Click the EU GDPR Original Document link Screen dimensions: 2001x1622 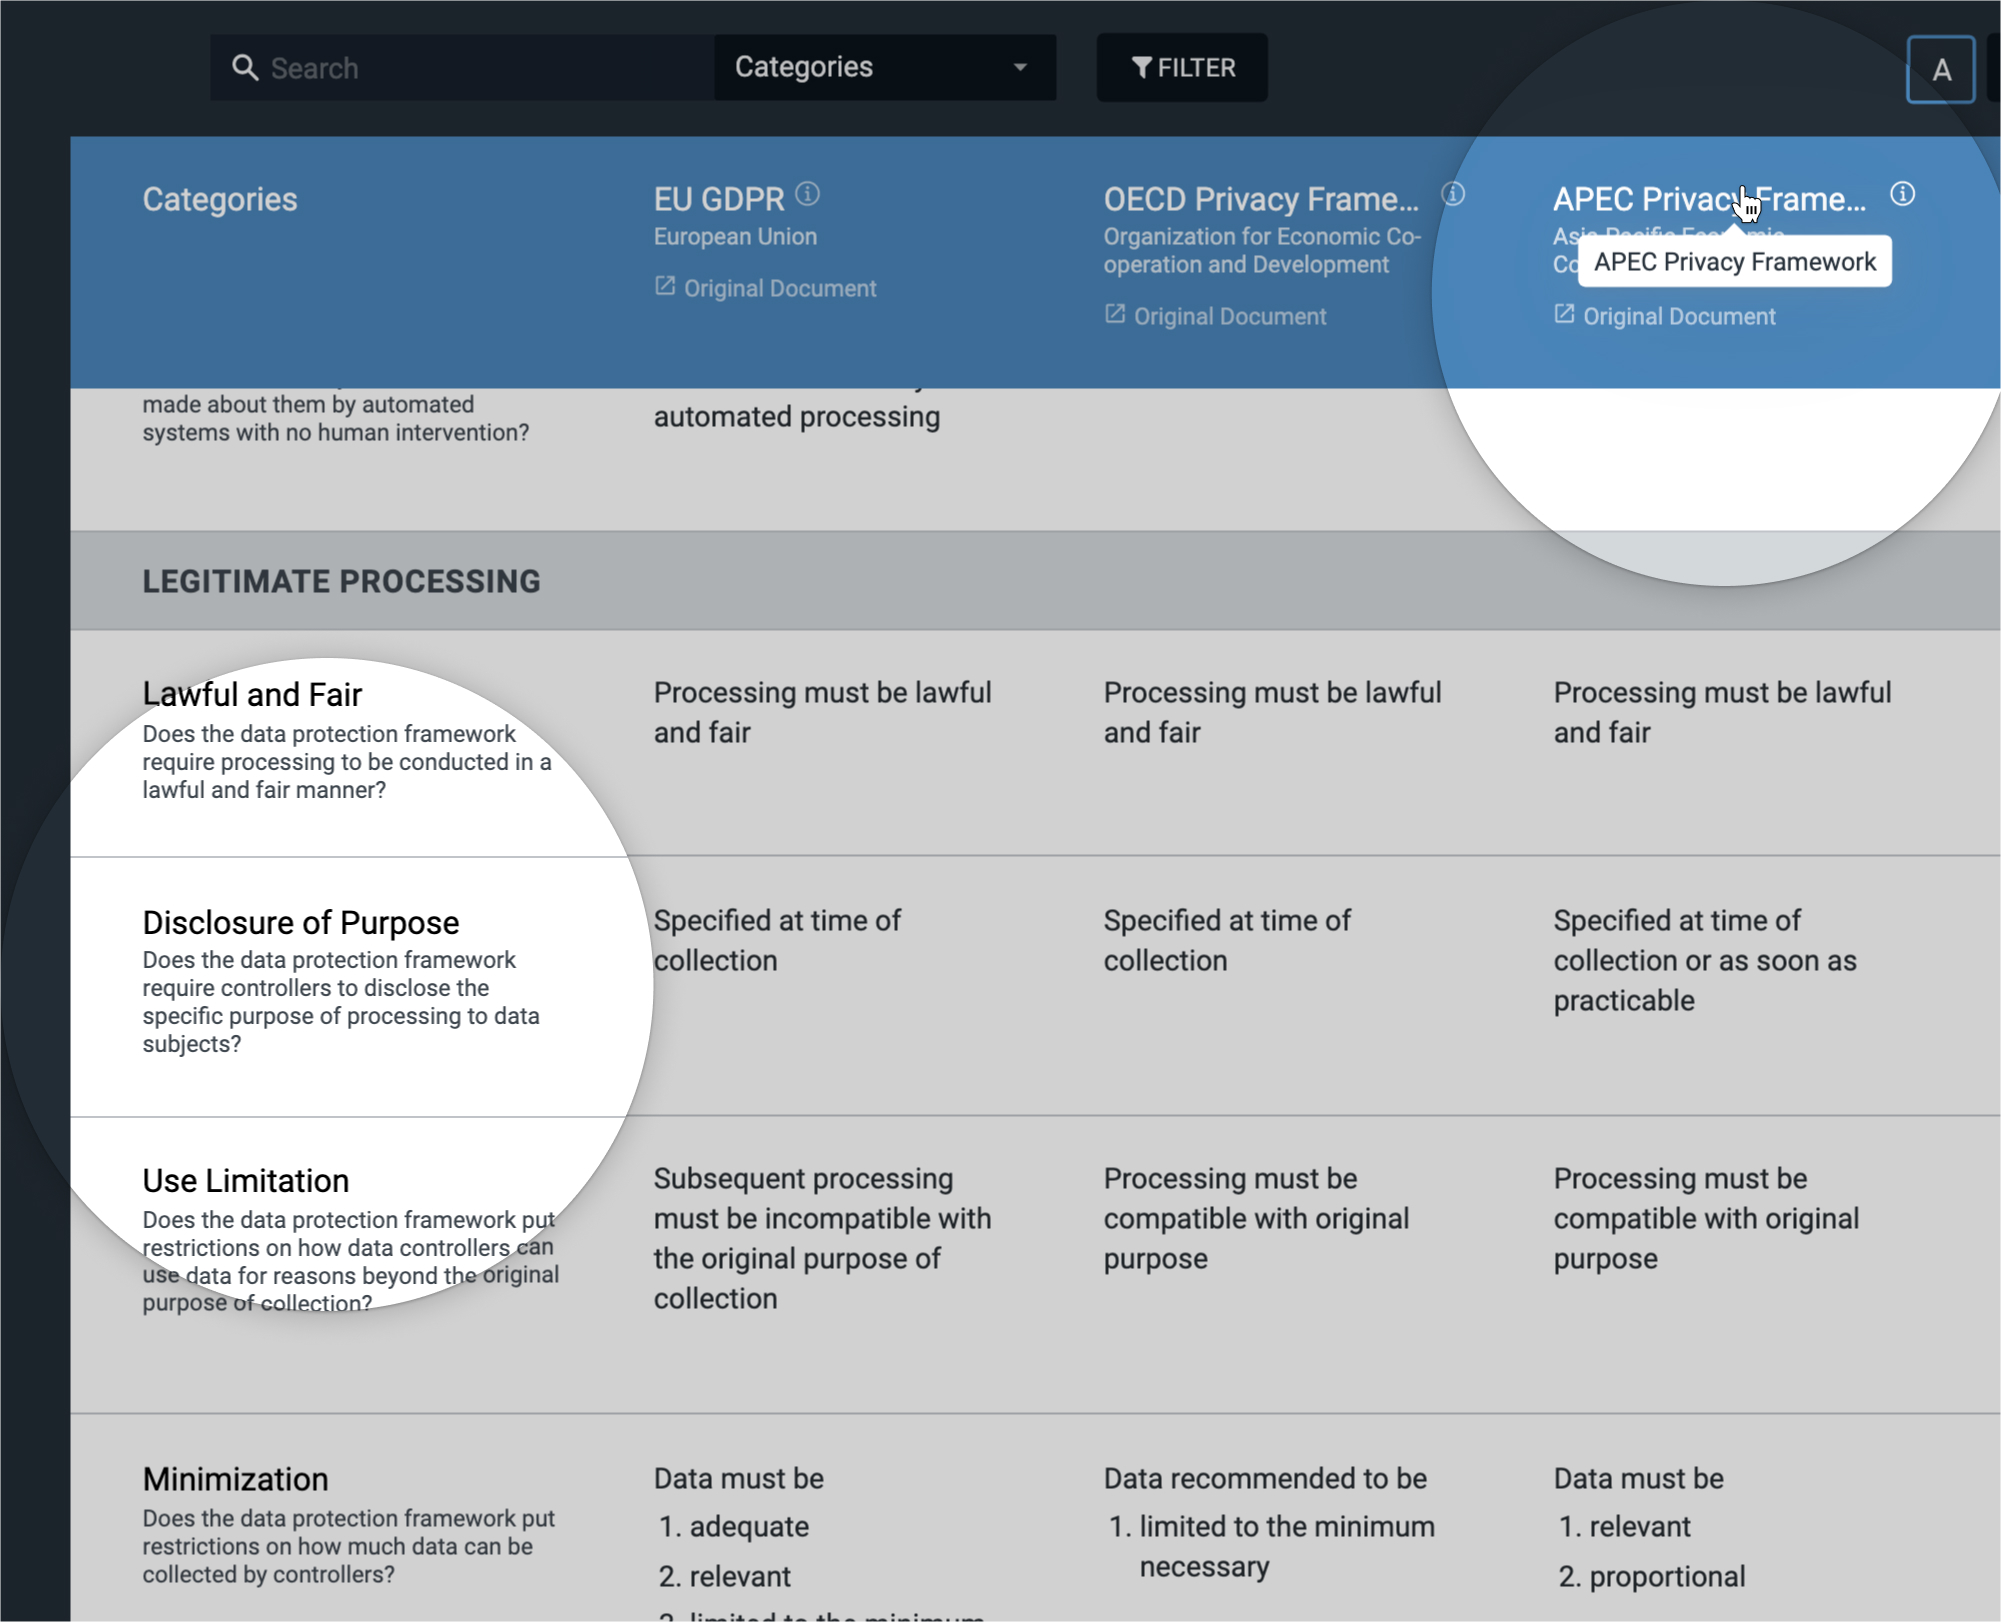point(768,286)
